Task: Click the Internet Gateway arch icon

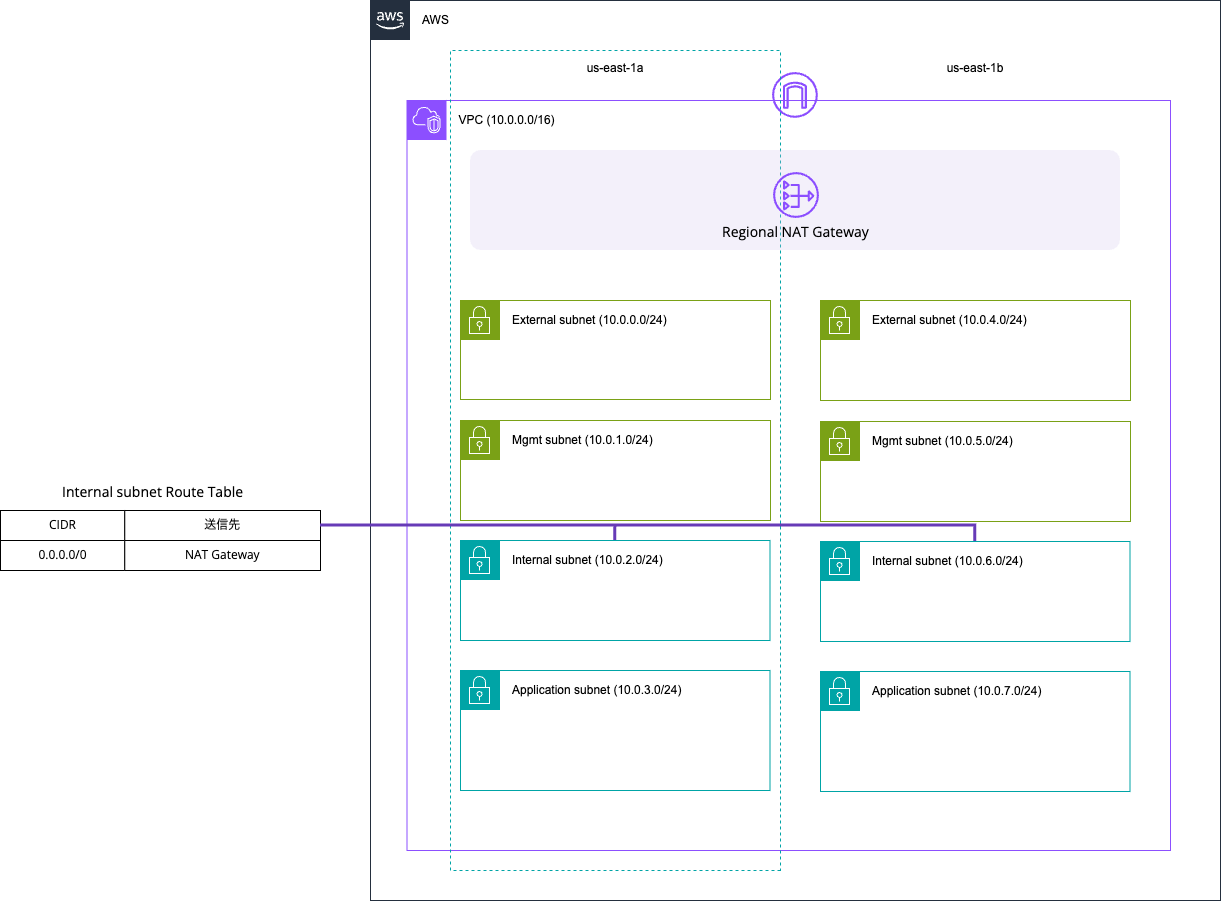Action: click(x=795, y=96)
